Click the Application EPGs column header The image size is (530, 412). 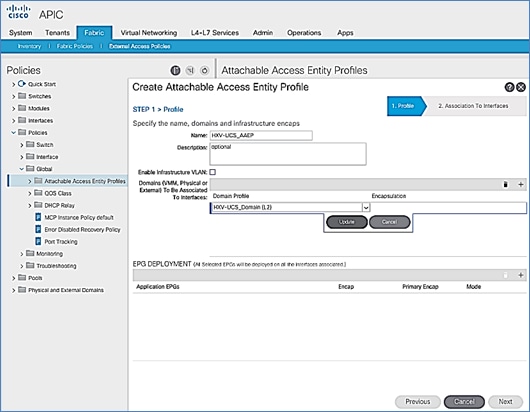pos(158,287)
